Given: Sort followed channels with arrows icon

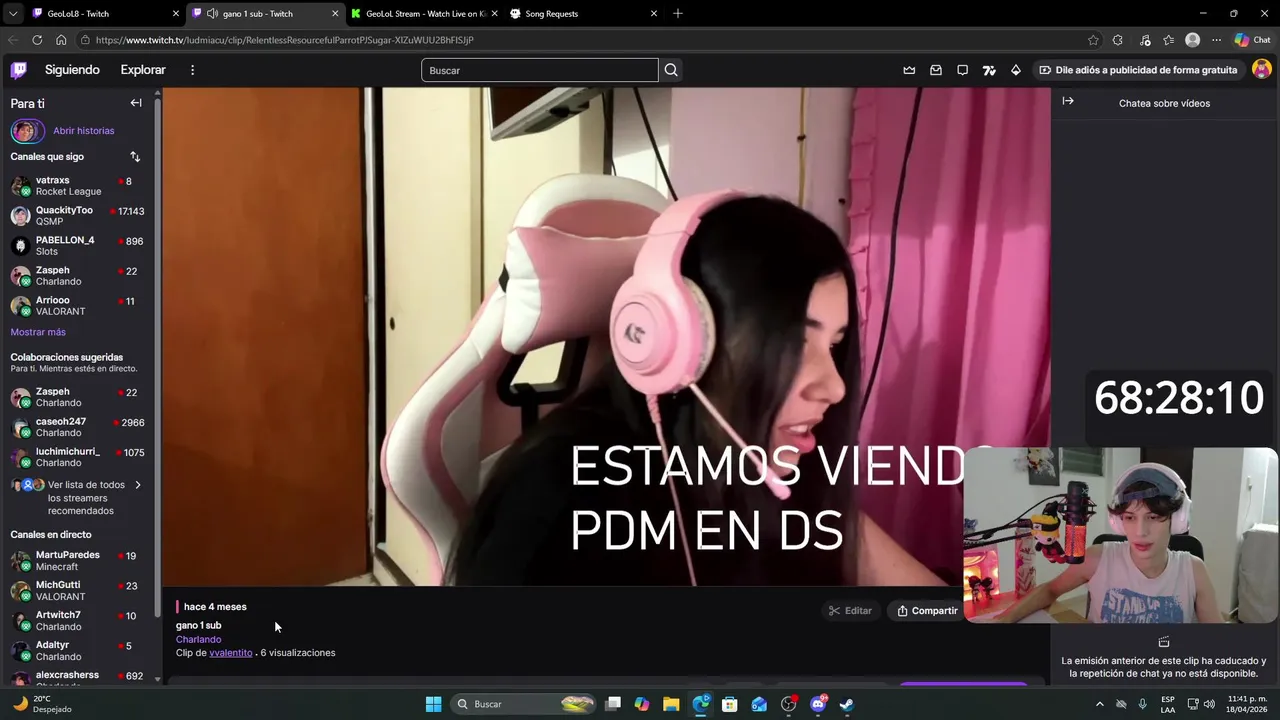Looking at the screenshot, I should (135, 157).
